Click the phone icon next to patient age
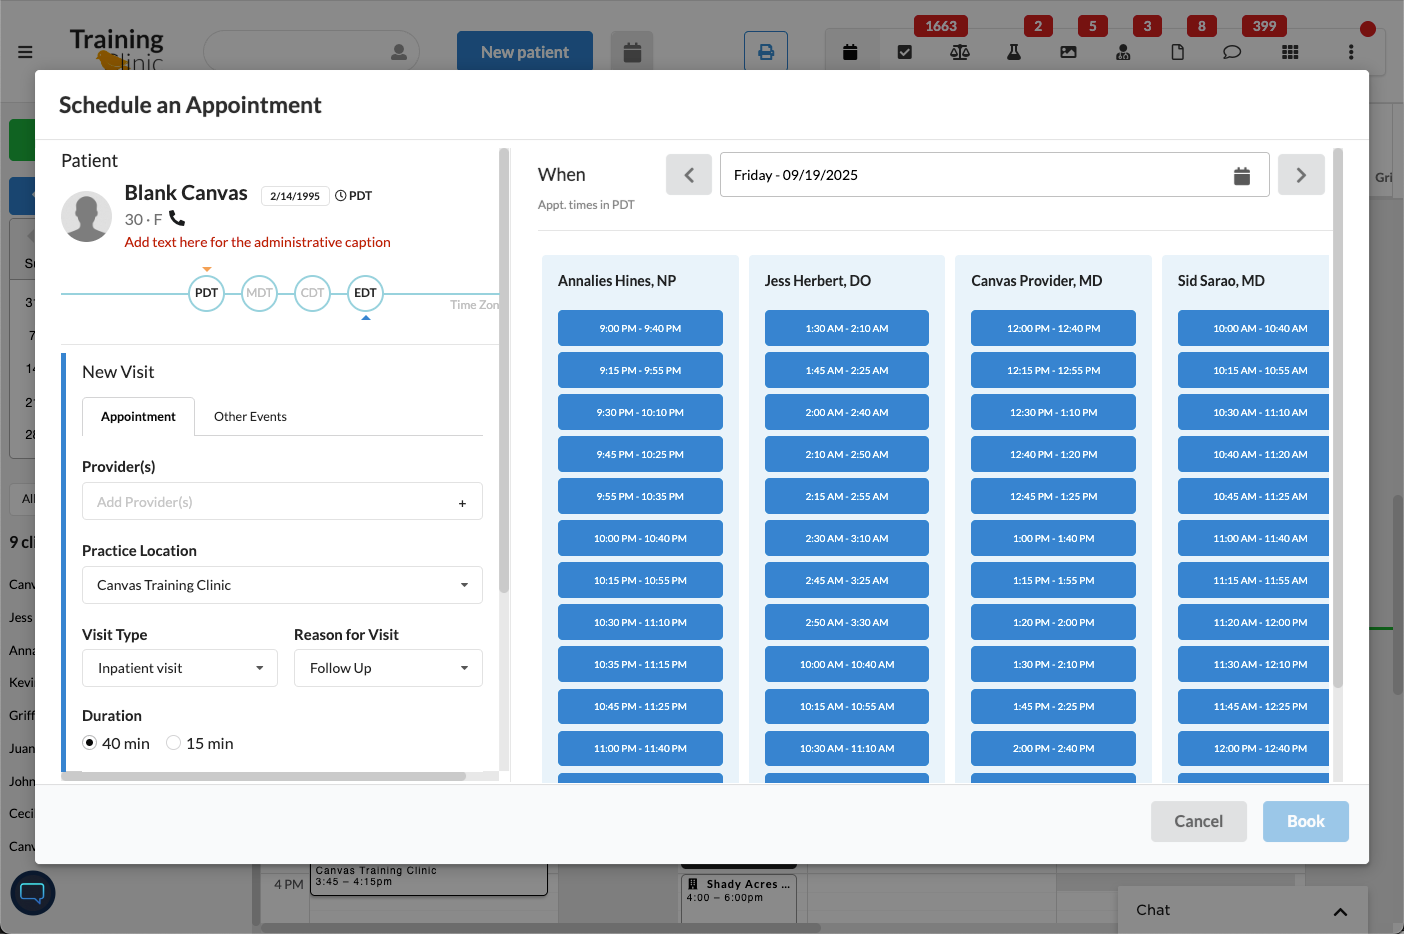The width and height of the screenshot is (1404, 934). (x=177, y=218)
